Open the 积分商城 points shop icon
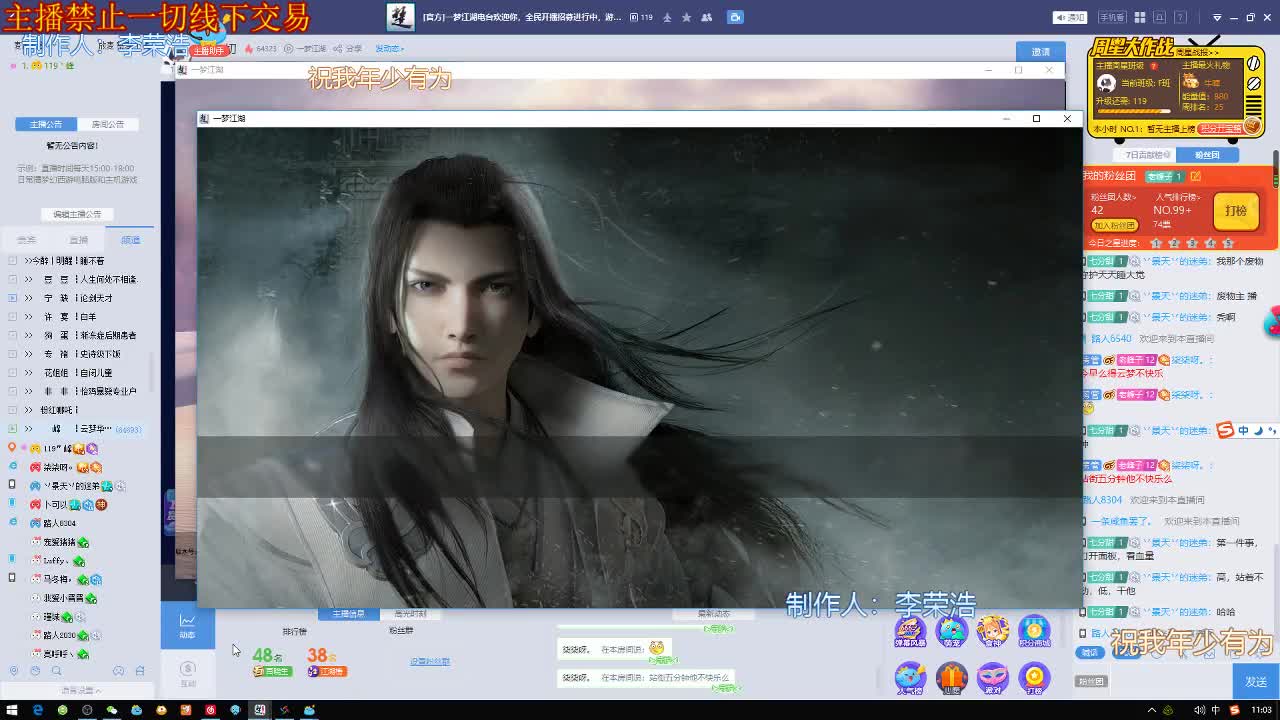 (x=1034, y=631)
